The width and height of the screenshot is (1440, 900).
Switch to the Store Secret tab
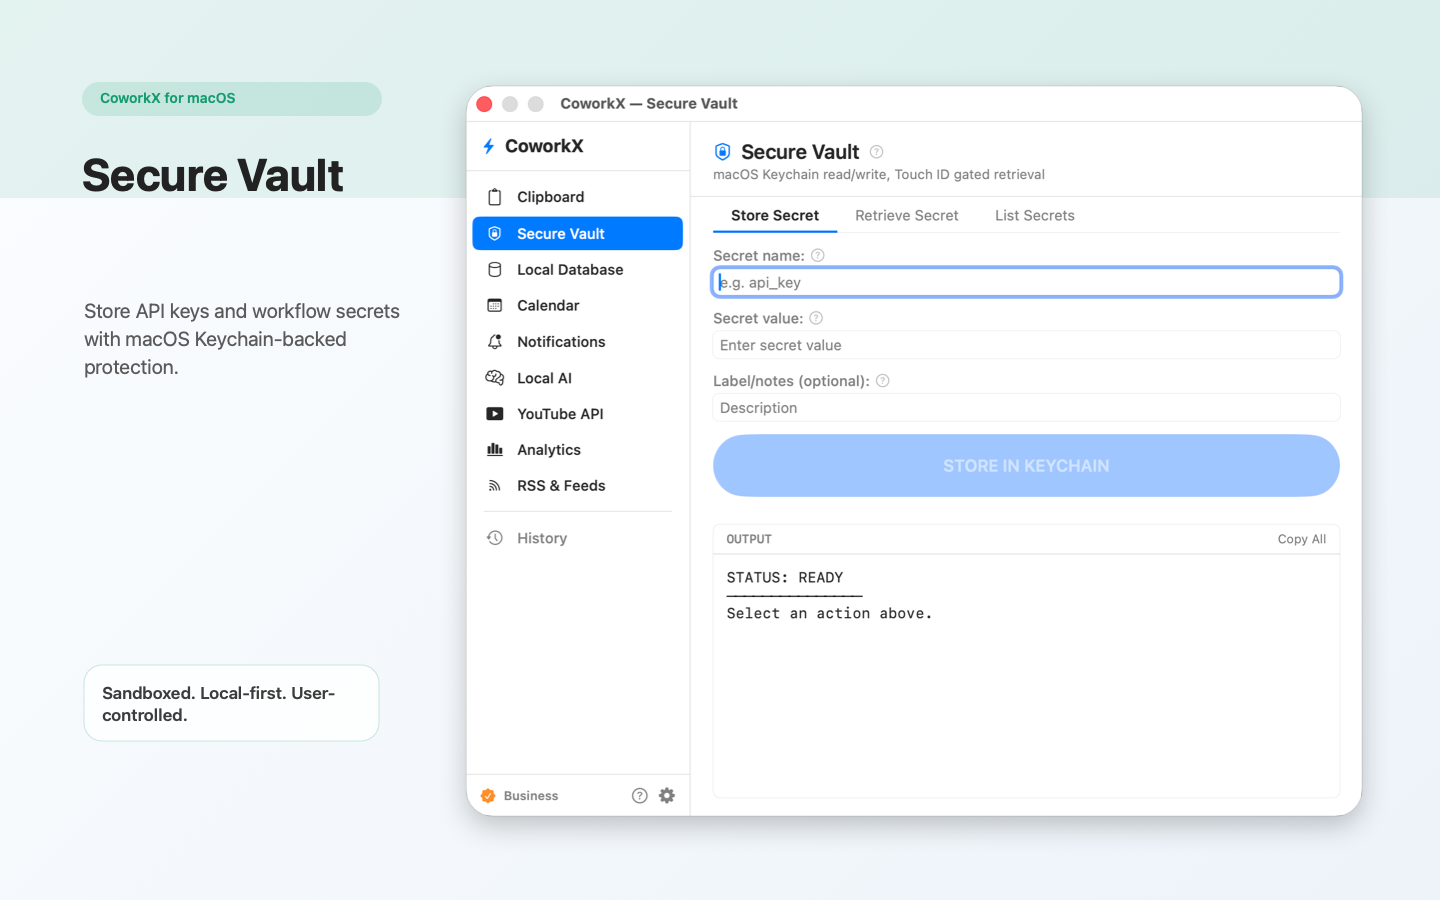click(x=775, y=215)
